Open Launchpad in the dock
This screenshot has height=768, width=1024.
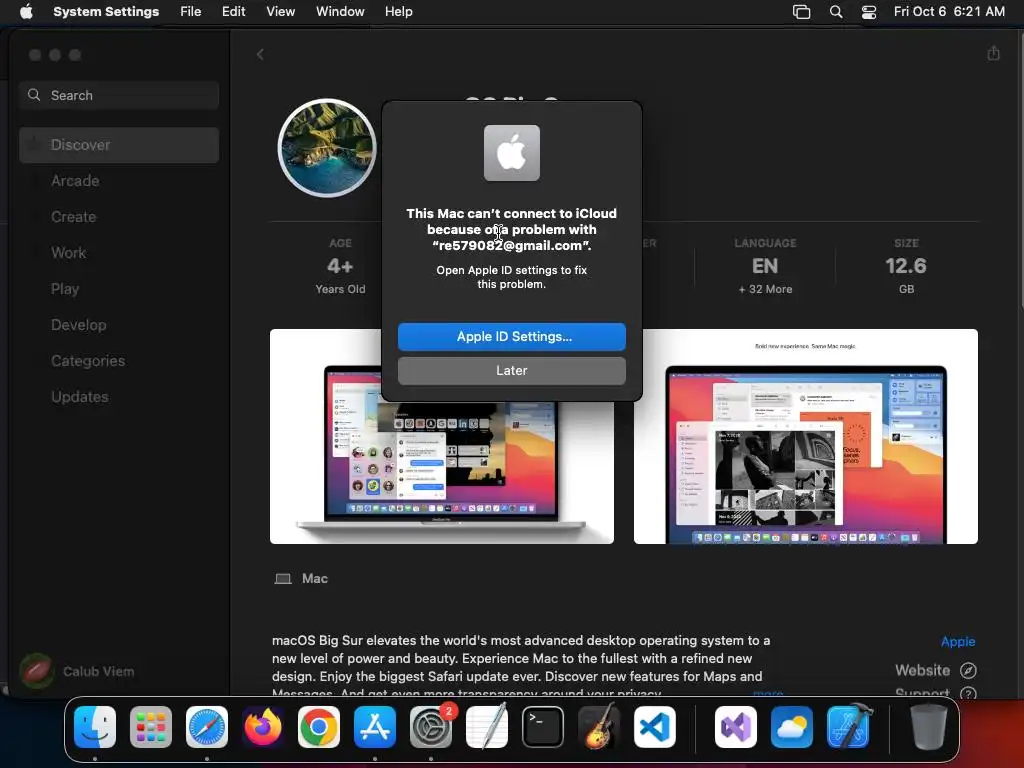coord(151,727)
